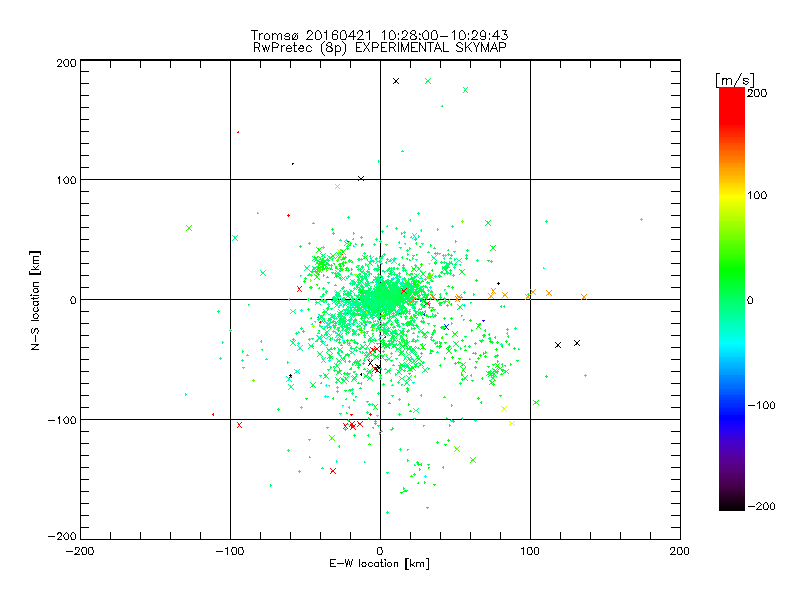Click the 200 label beside the color bar
Screen dimensions: 800x600
point(757,93)
